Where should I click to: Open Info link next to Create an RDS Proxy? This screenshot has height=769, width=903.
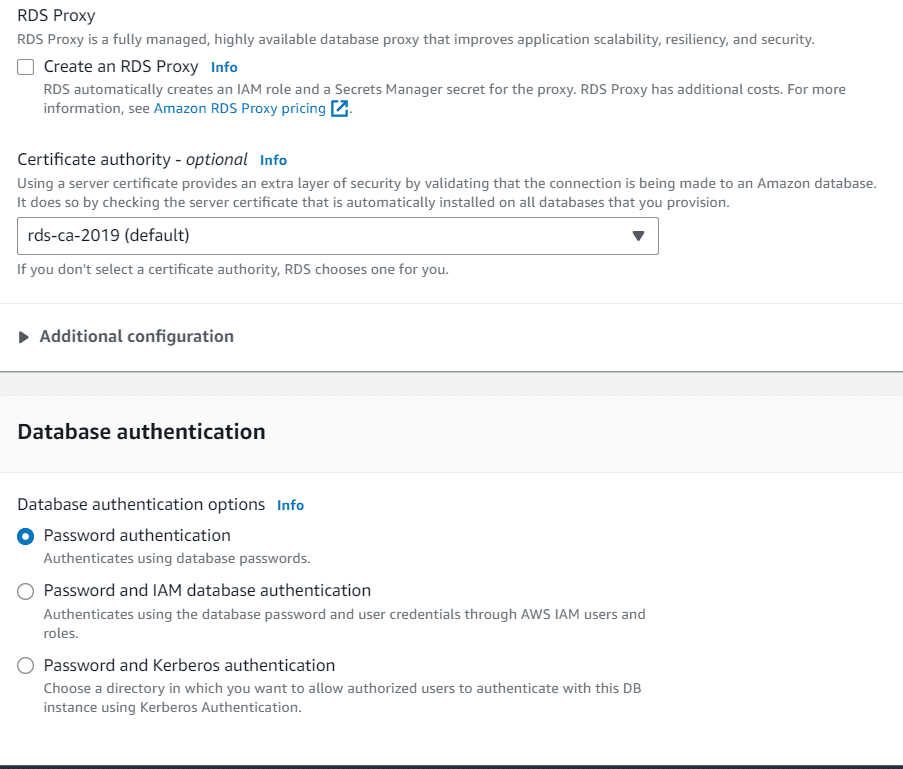(224, 67)
